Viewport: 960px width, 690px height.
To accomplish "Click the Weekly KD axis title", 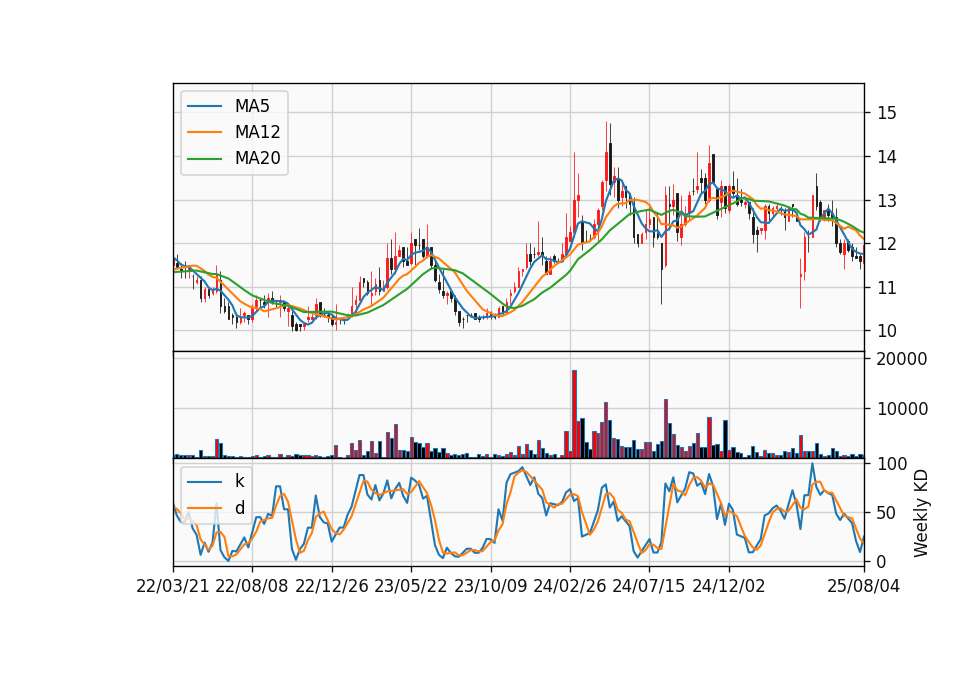I will point(921,514).
